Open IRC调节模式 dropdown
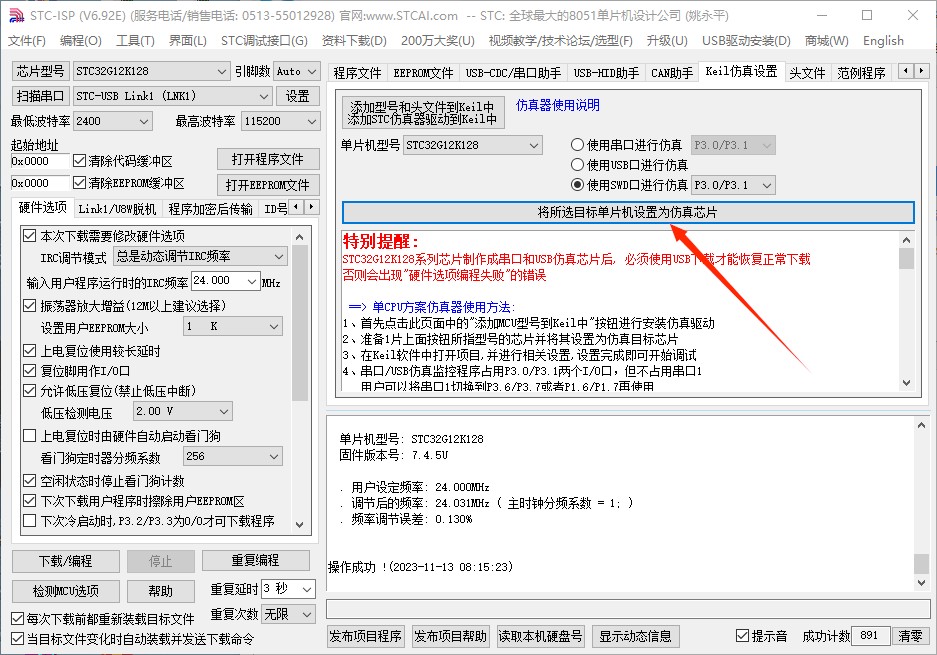 click(200, 256)
